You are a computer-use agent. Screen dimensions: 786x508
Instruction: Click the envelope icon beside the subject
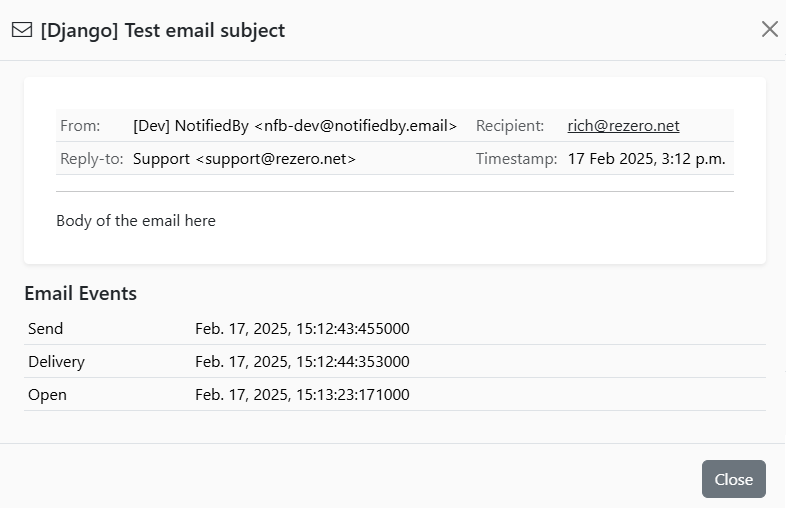coord(22,30)
